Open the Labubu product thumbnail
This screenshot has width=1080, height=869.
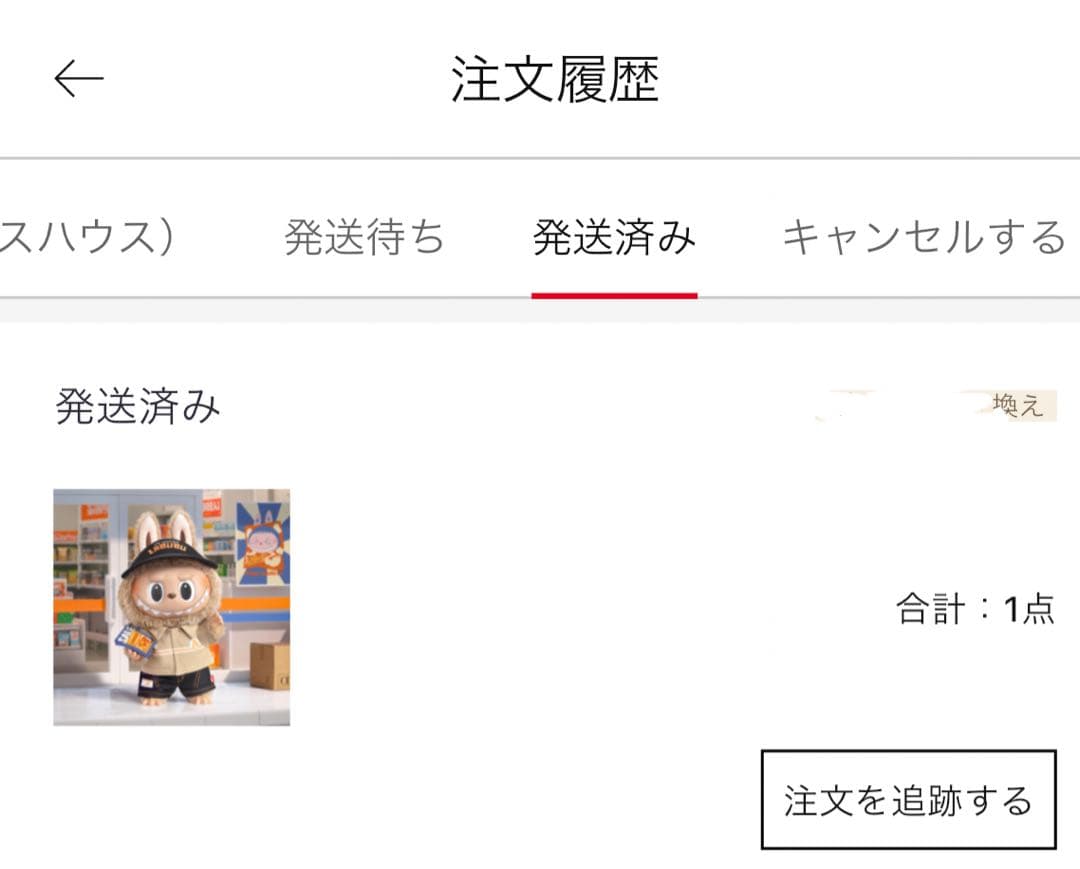[172, 607]
